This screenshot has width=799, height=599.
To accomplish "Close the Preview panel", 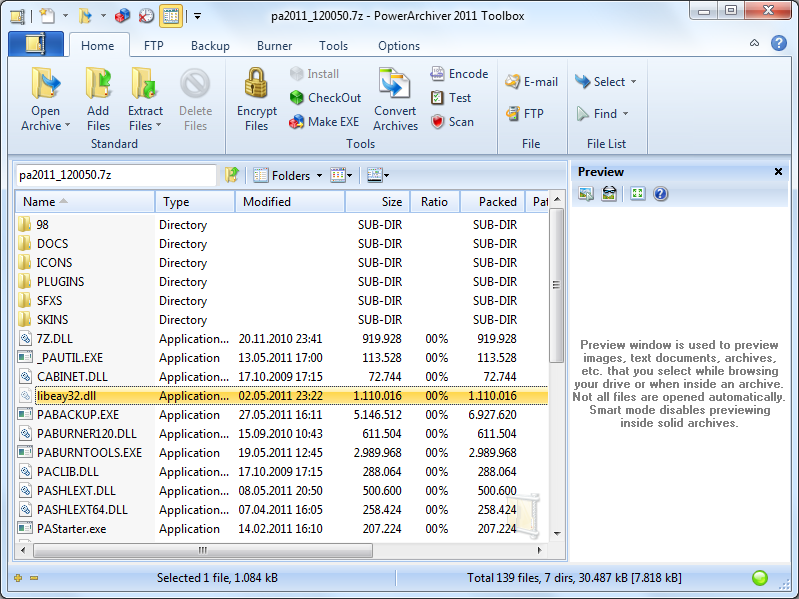I will tap(778, 172).
